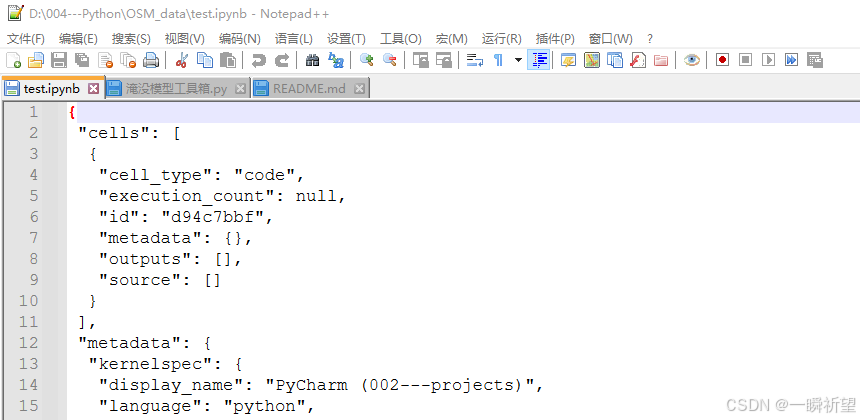Screen dimensions: 860x420
Task: Open dropdown arrow beside pilcrow icon
Action: coord(518,60)
